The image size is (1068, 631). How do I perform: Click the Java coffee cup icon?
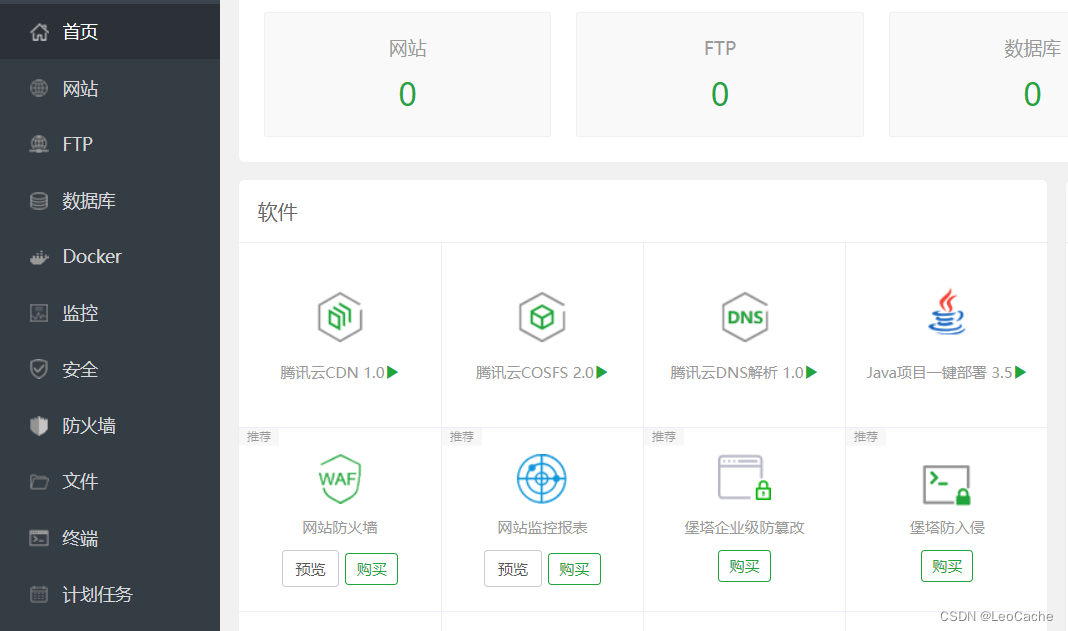[x=947, y=311]
